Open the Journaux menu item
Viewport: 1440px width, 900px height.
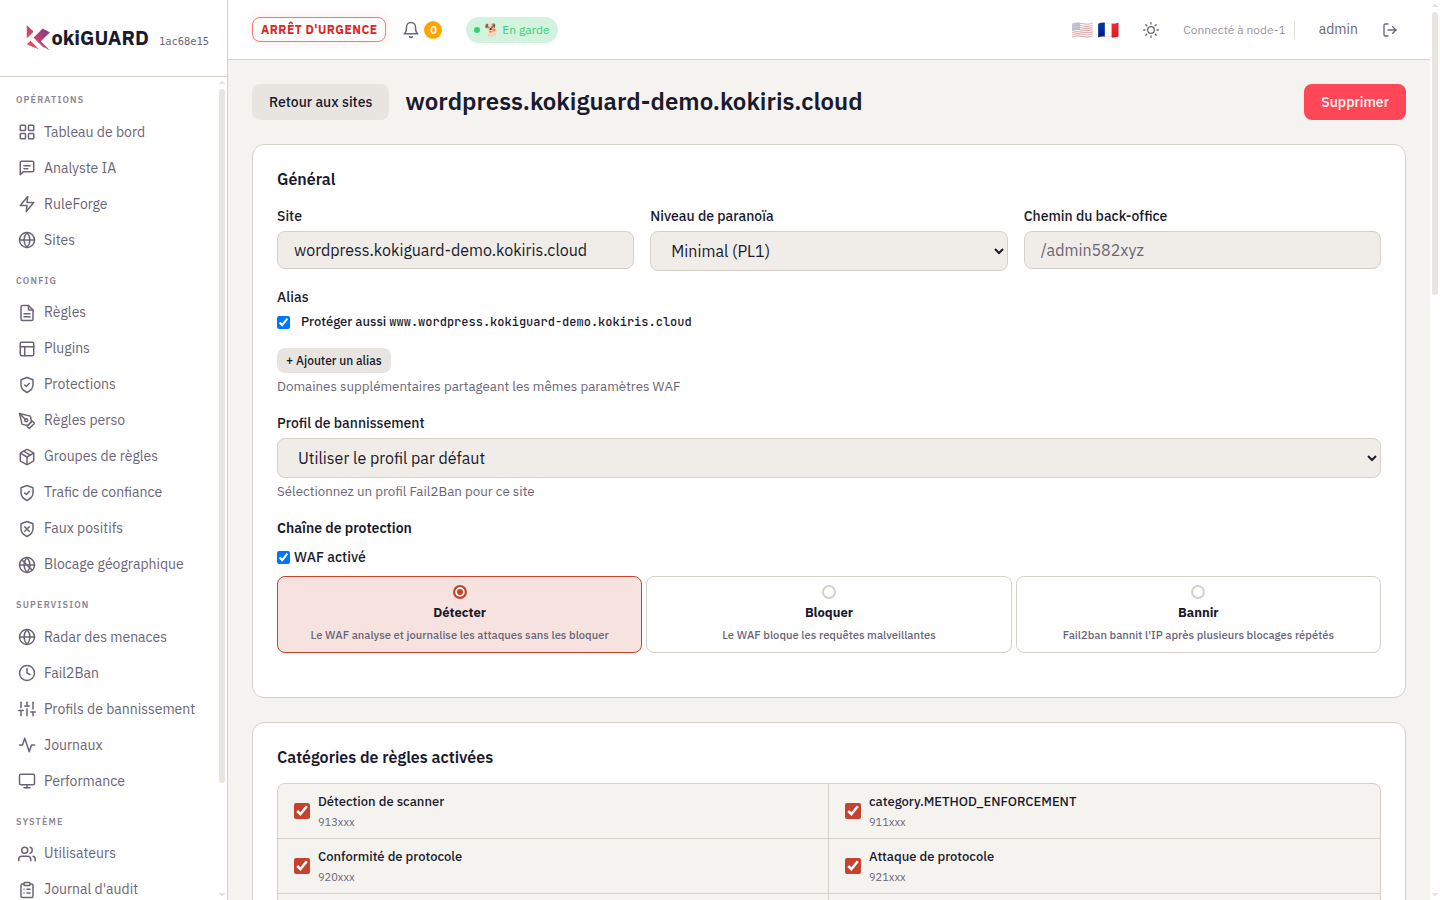[x=110, y=745]
